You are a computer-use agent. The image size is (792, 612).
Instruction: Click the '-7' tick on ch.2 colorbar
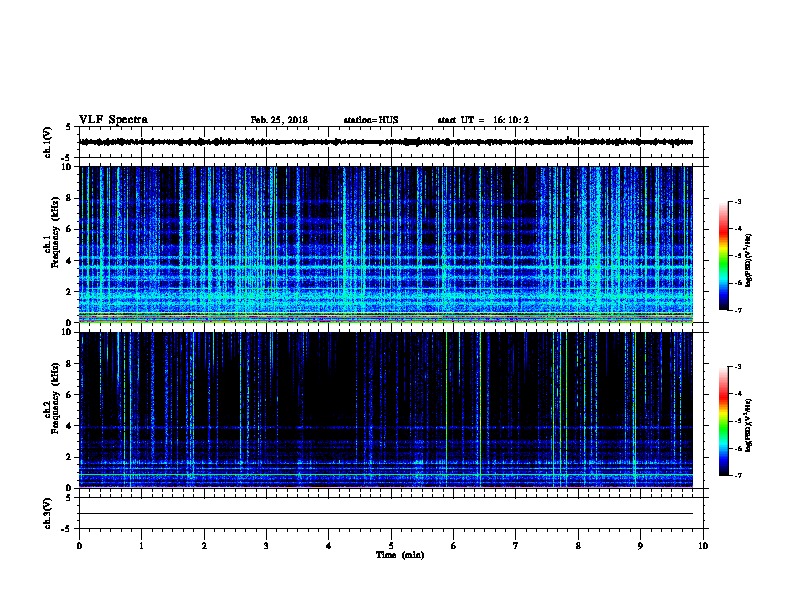point(738,476)
